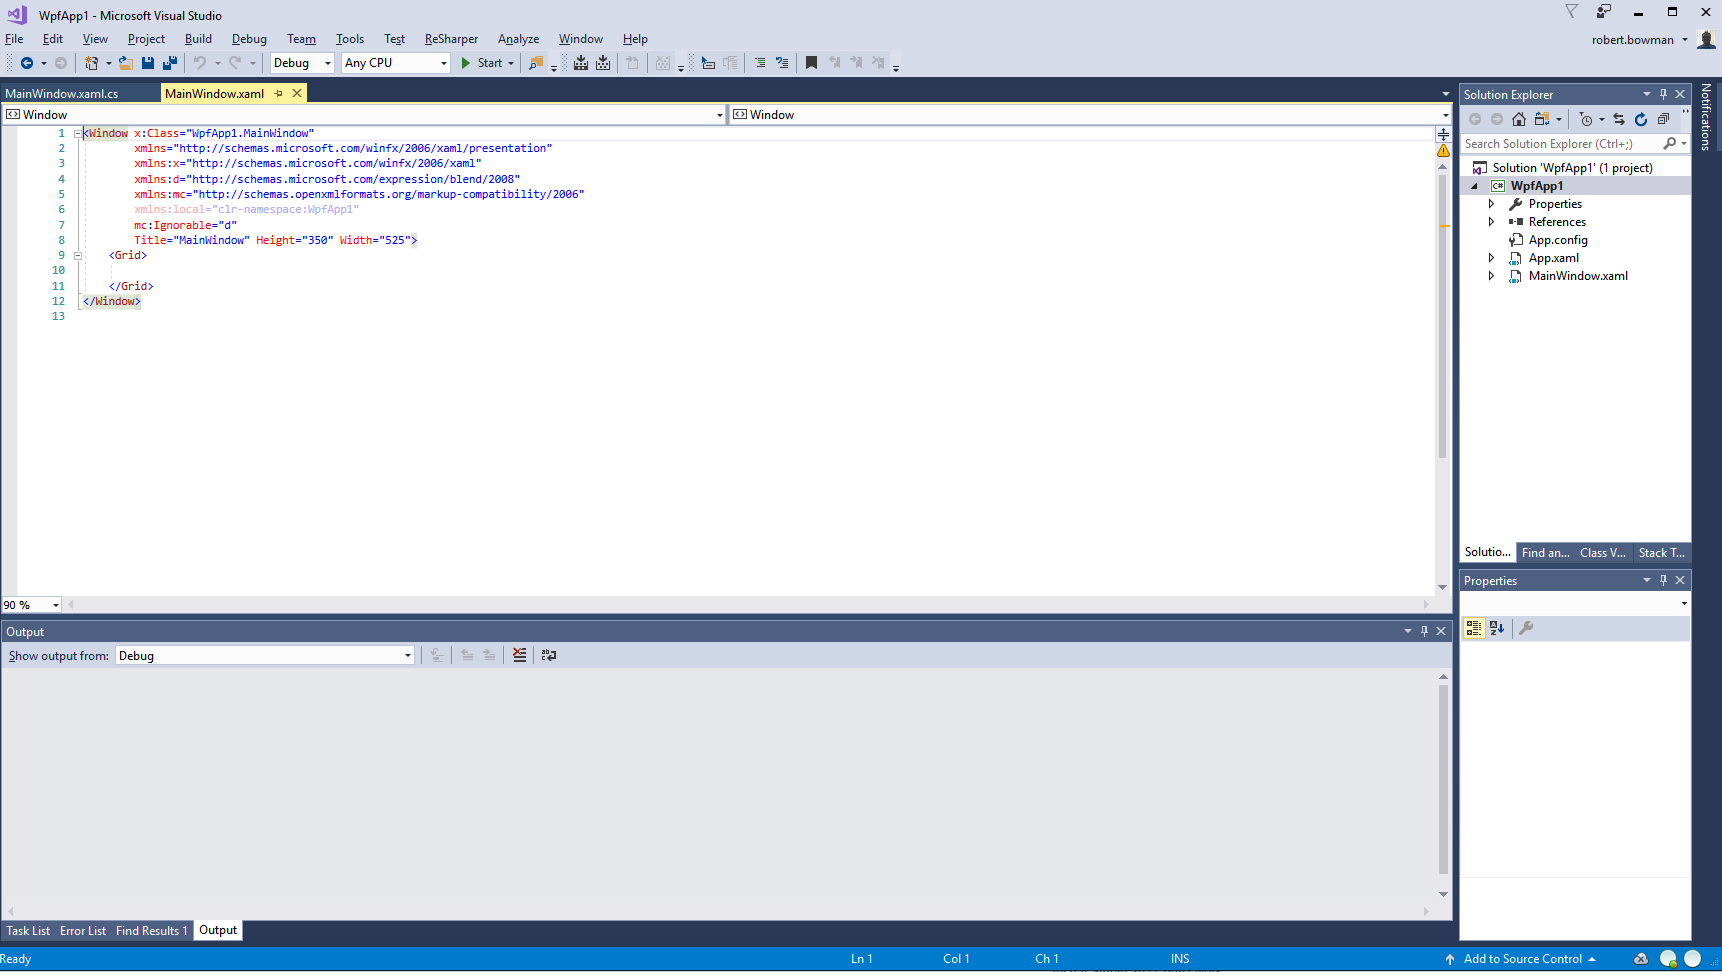
Task: Comment out the selected lines
Action: point(759,63)
